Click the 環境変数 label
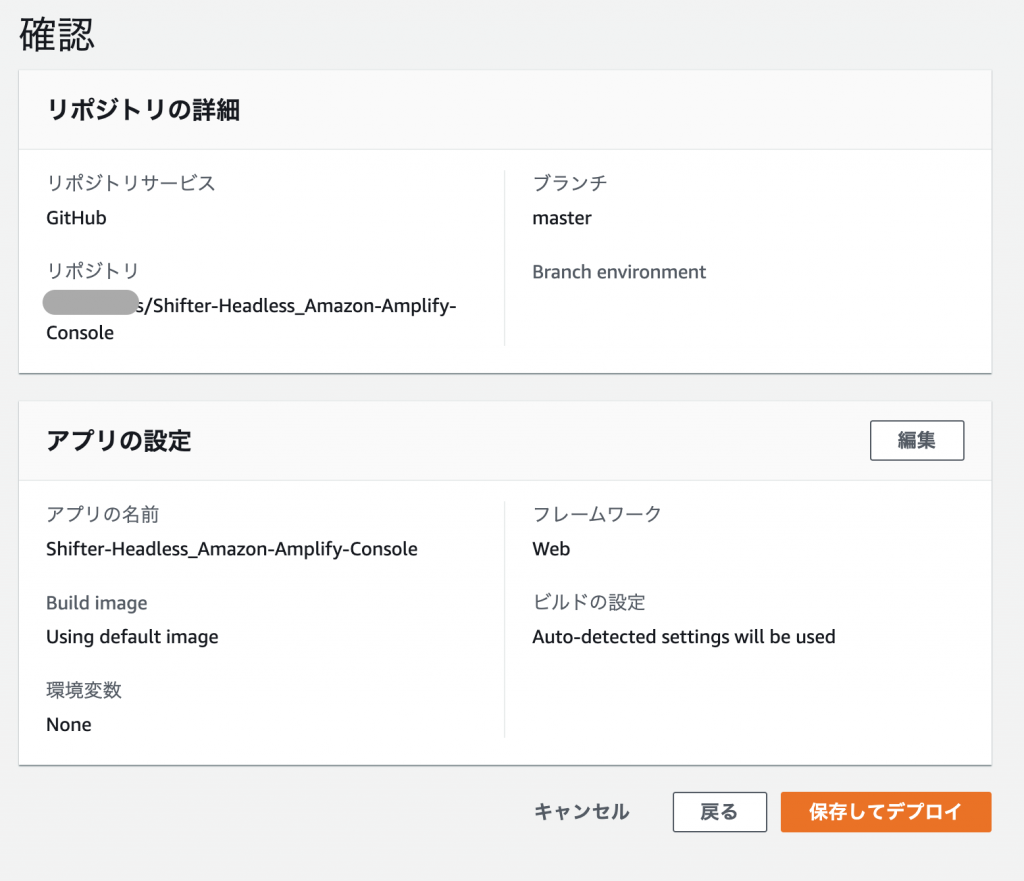This screenshot has height=881, width=1024. click(84, 690)
